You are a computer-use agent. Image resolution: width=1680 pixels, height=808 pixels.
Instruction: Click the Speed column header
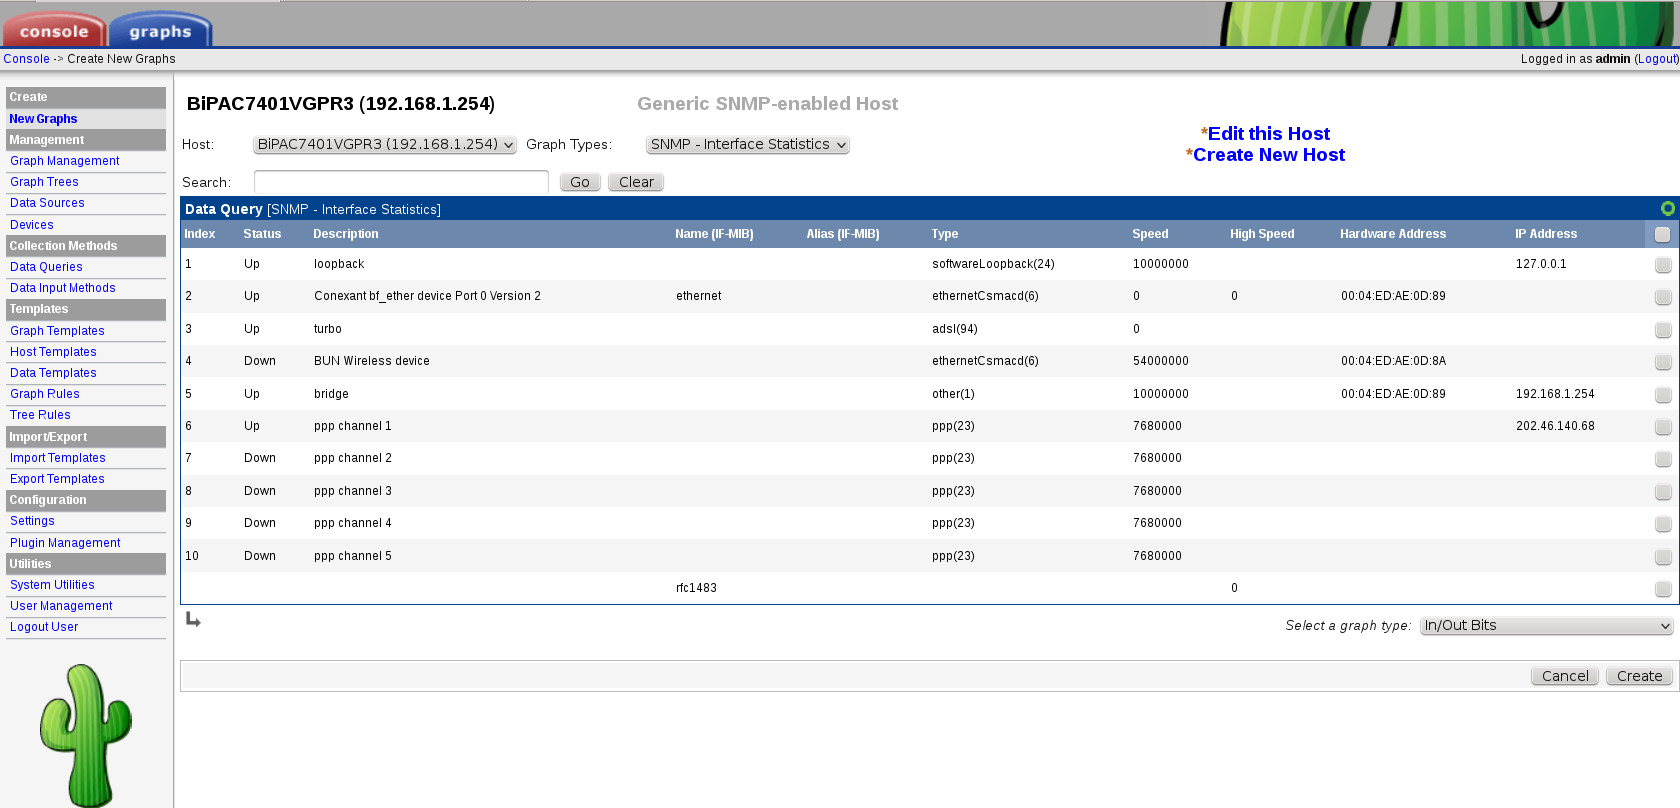click(x=1150, y=234)
